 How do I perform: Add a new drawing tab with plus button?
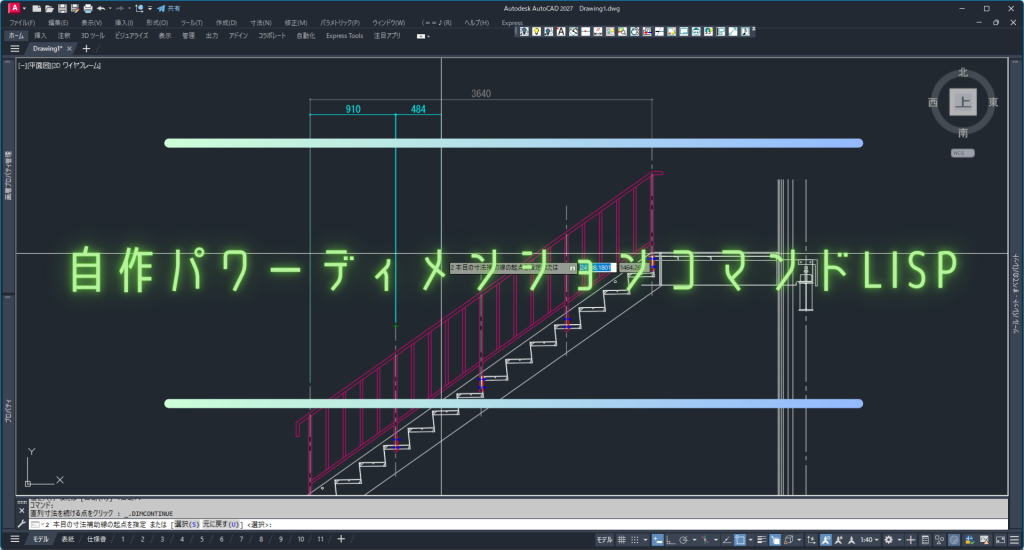click(x=86, y=48)
